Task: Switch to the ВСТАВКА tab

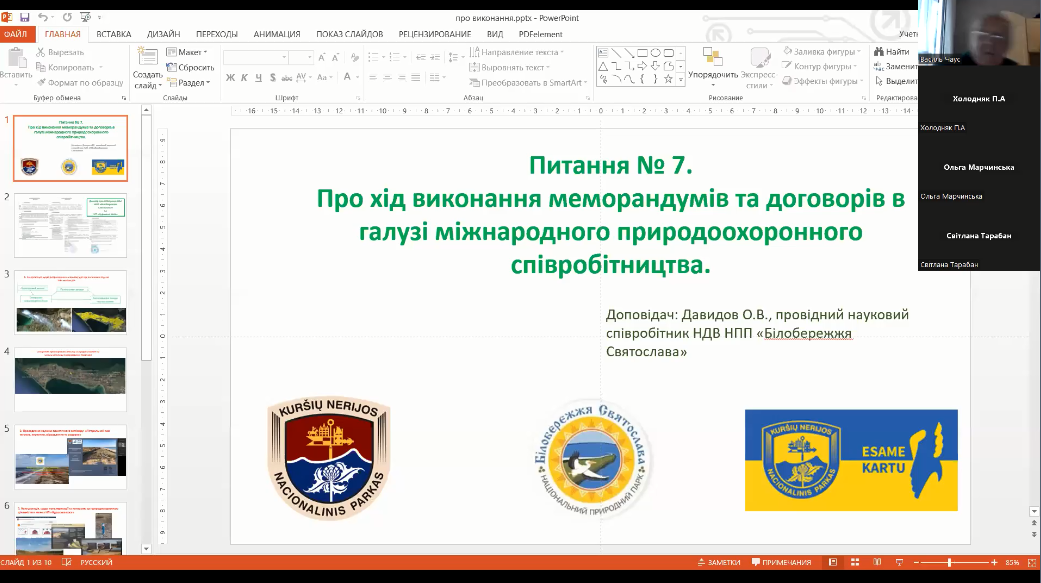Action: [114, 34]
